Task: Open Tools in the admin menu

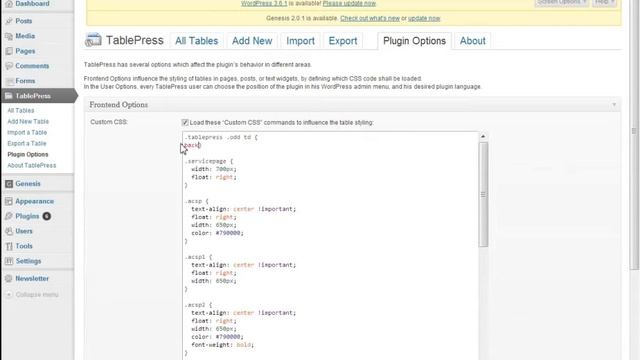Action: pos(24,246)
